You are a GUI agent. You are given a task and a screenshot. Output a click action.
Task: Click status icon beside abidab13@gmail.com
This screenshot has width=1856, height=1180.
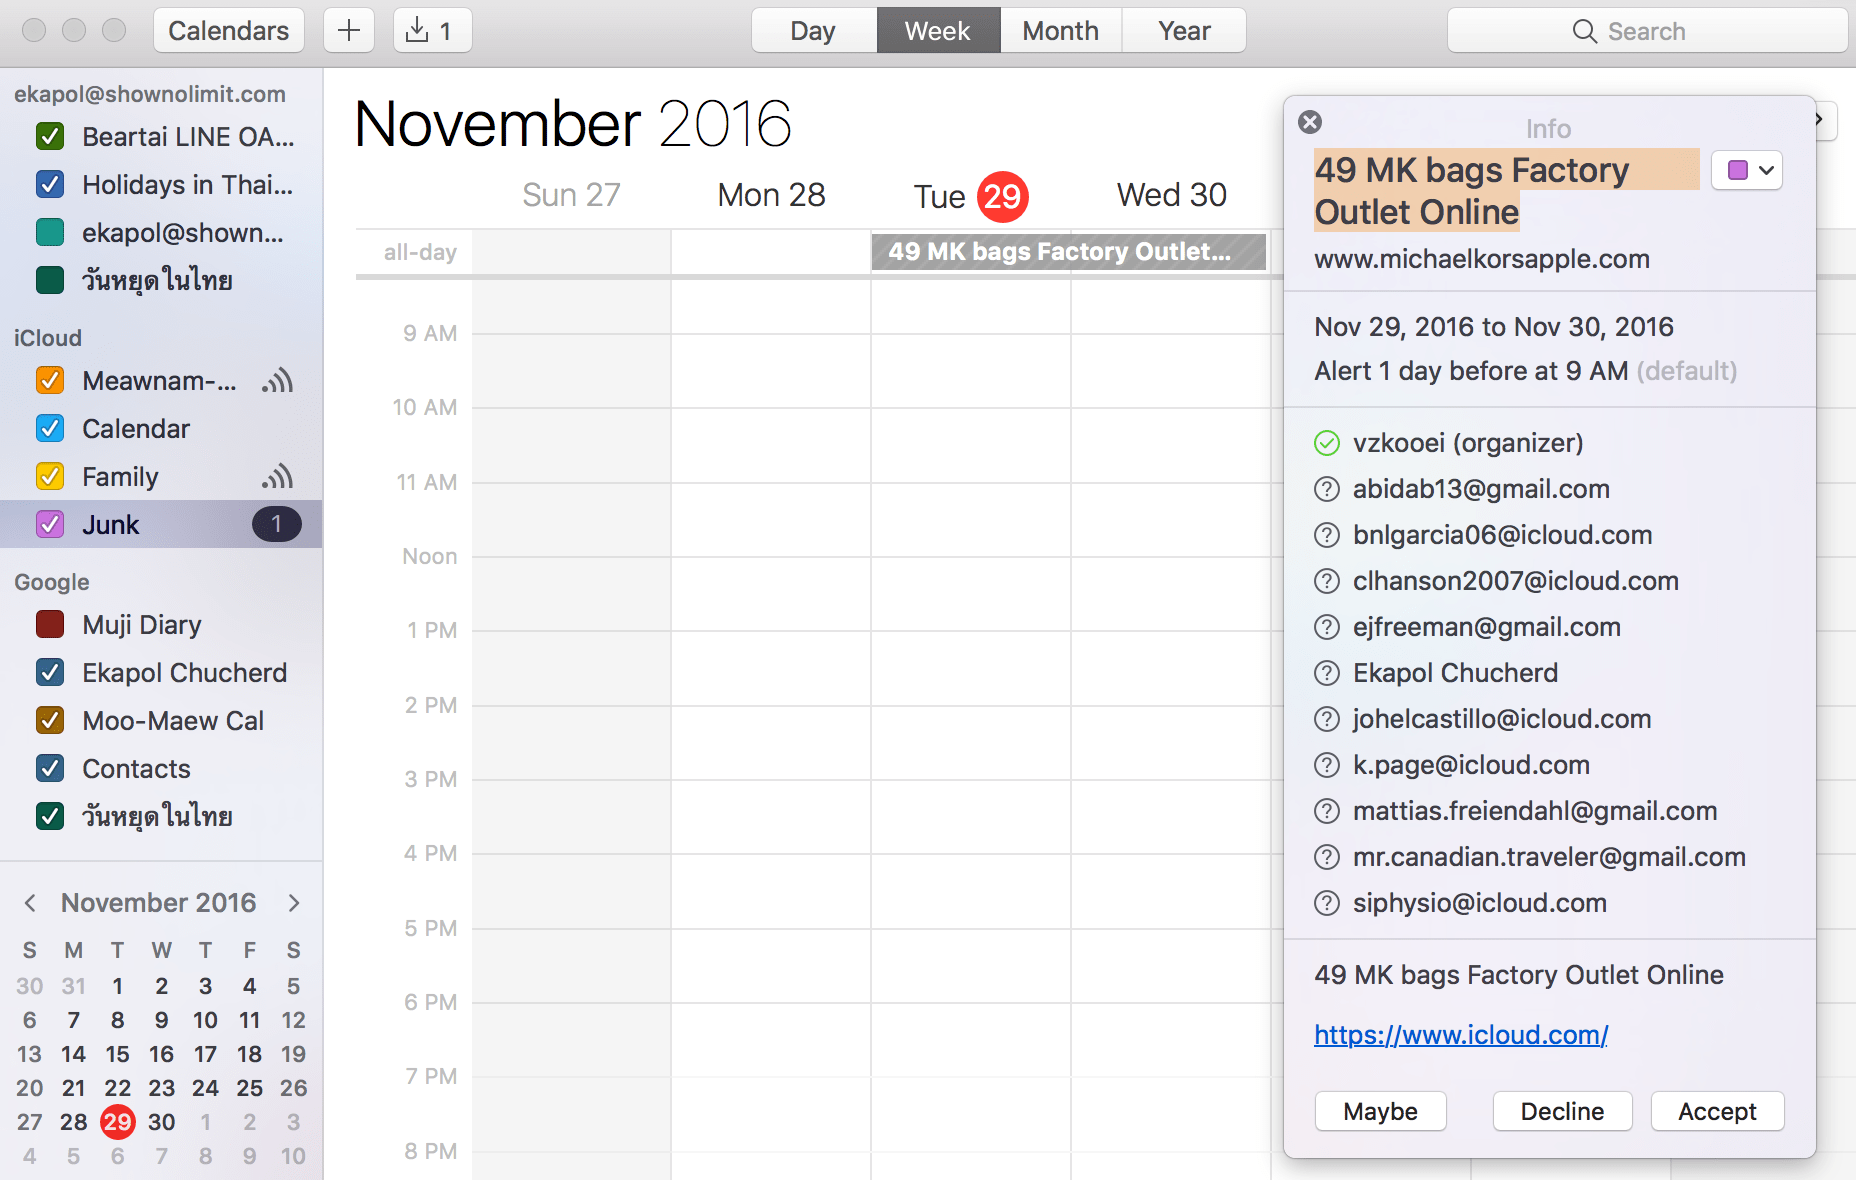[1326, 489]
